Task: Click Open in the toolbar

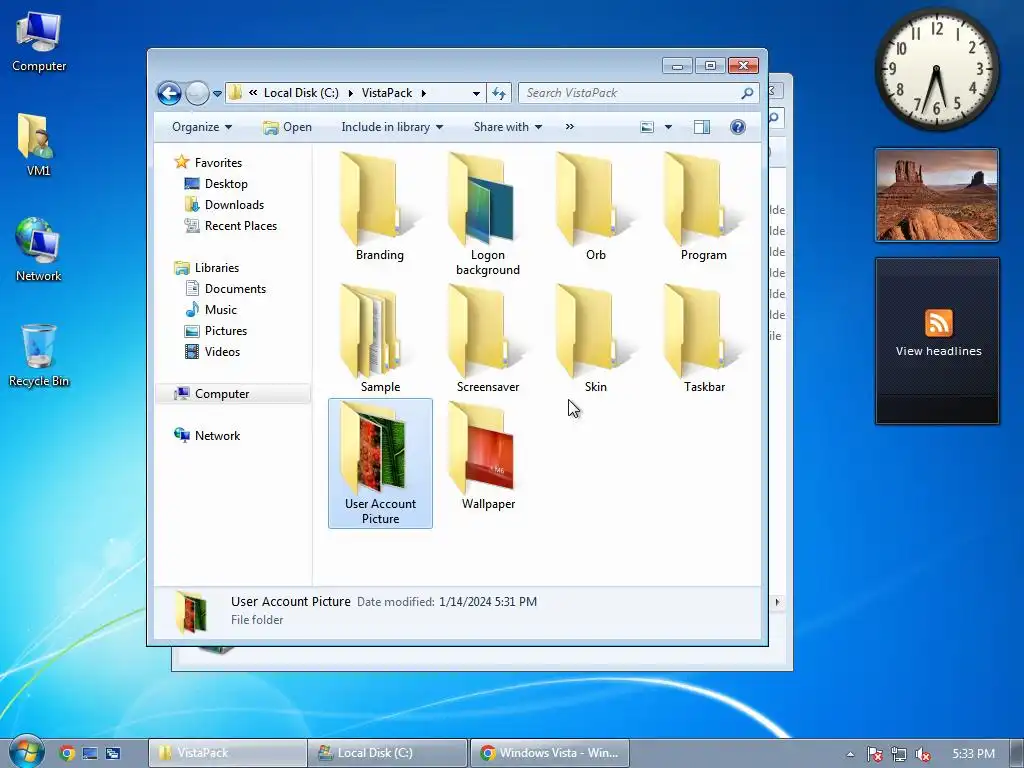Action: (287, 127)
